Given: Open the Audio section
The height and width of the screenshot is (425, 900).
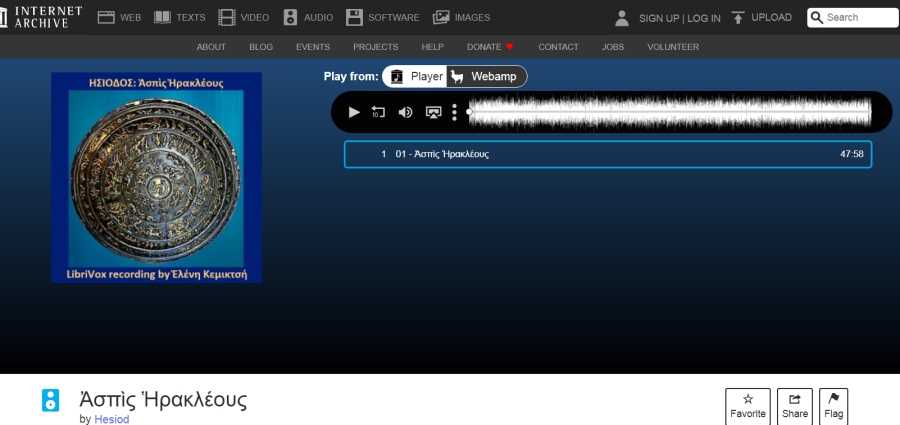Looking at the screenshot, I should 307,17.
